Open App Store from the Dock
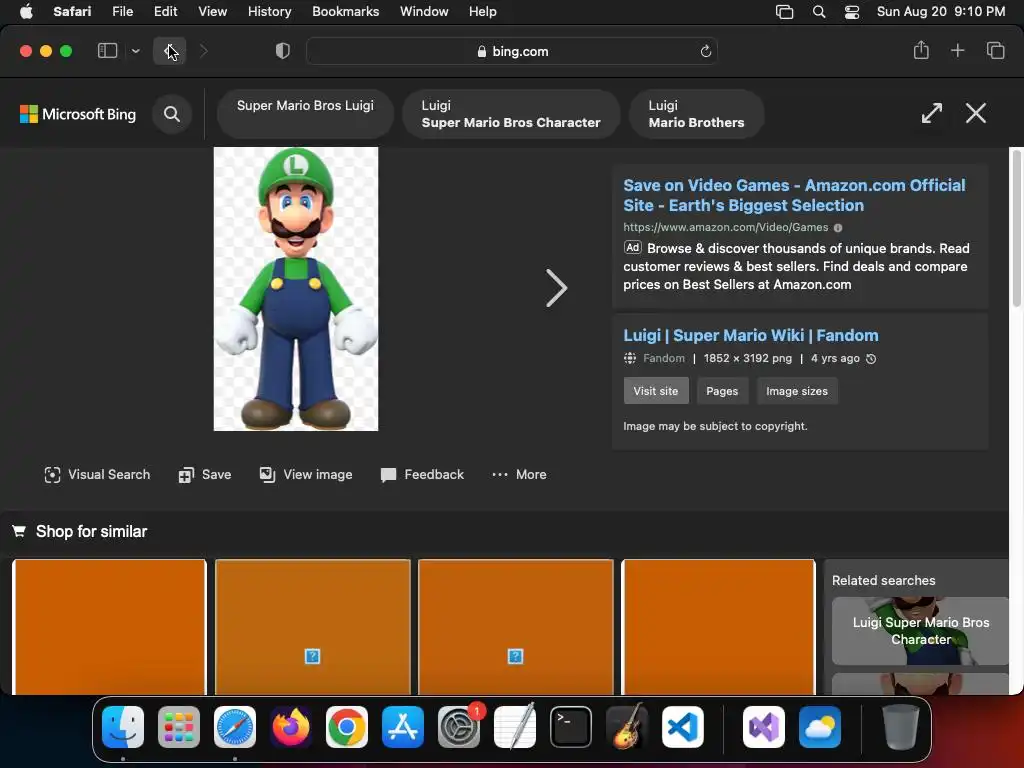This screenshot has width=1024, height=768. pyautogui.click(x=403, y=727)
